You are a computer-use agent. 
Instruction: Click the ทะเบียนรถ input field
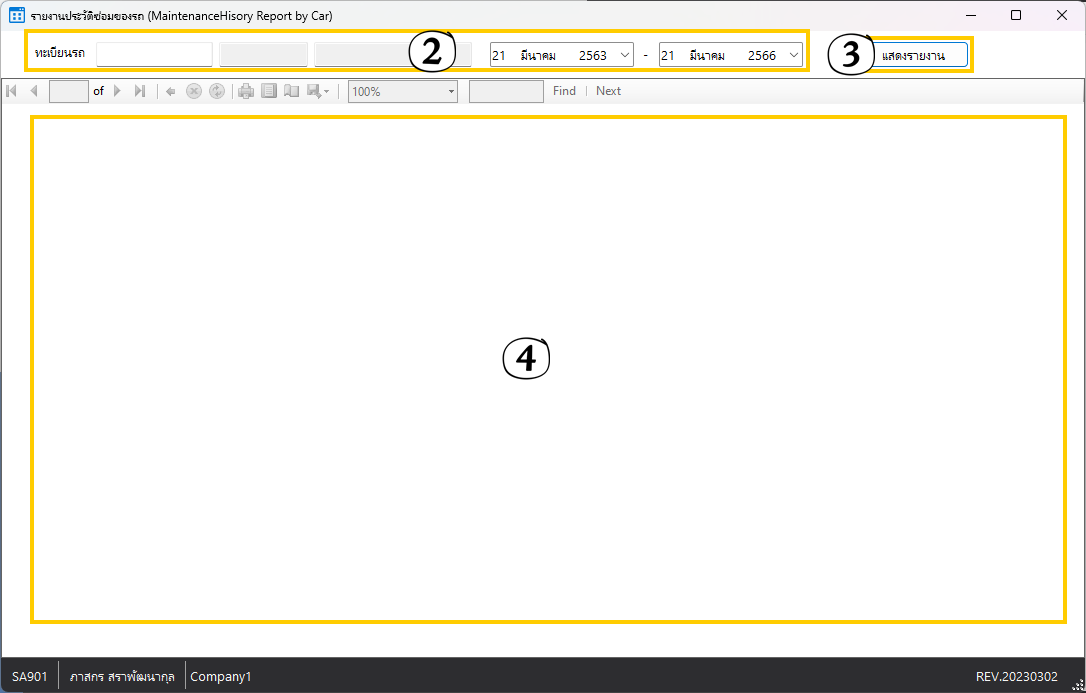[154, 54]
